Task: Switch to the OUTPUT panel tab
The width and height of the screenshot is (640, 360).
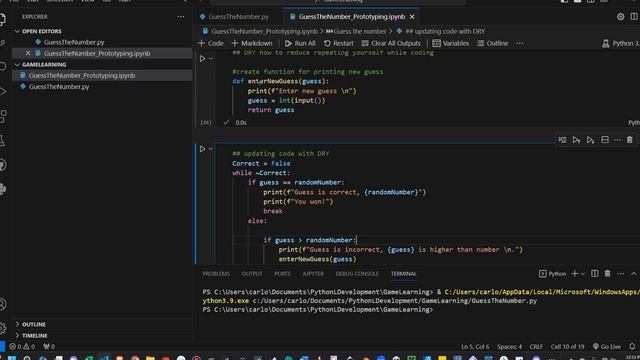Action: [x=252, y=274]
